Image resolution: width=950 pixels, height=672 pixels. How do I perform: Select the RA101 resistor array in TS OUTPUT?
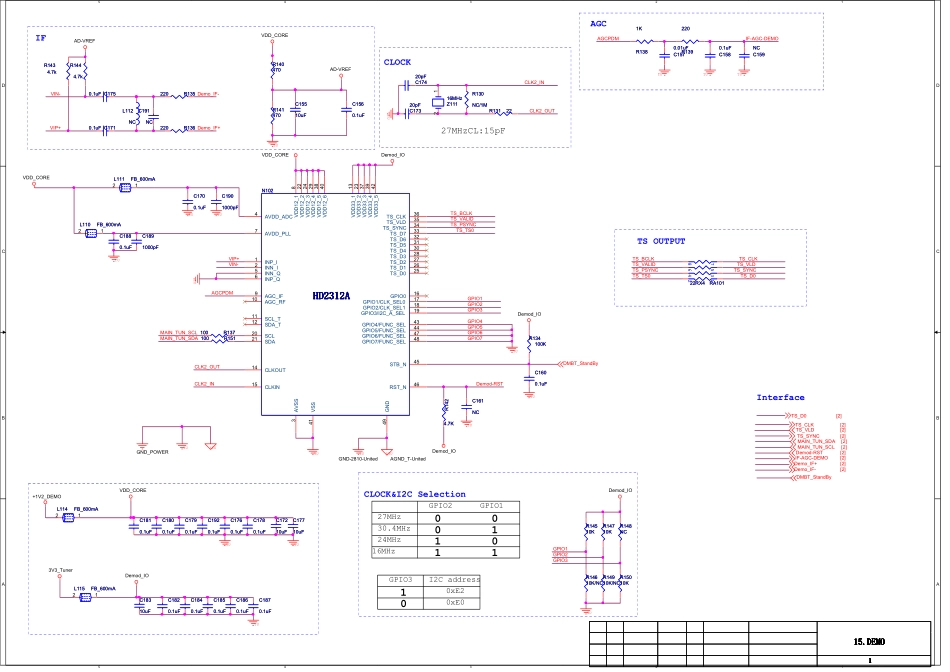coord(704,268)
